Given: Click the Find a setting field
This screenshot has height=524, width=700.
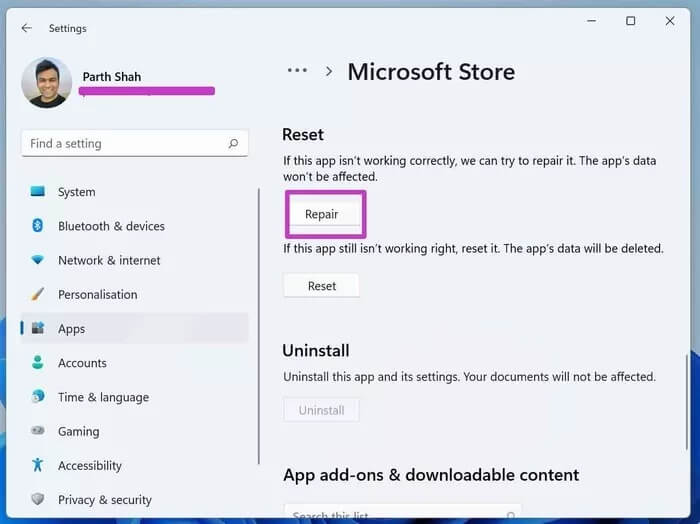Looking at the screenshot, I should click(x=135, y=143).
